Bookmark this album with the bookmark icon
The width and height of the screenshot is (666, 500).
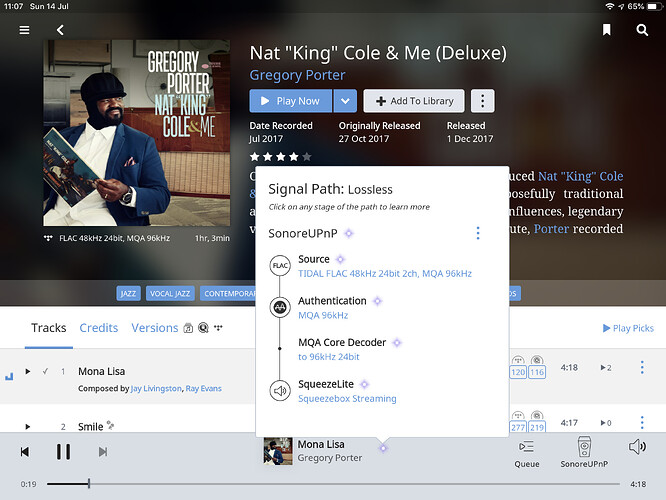[x=606, y=30]
